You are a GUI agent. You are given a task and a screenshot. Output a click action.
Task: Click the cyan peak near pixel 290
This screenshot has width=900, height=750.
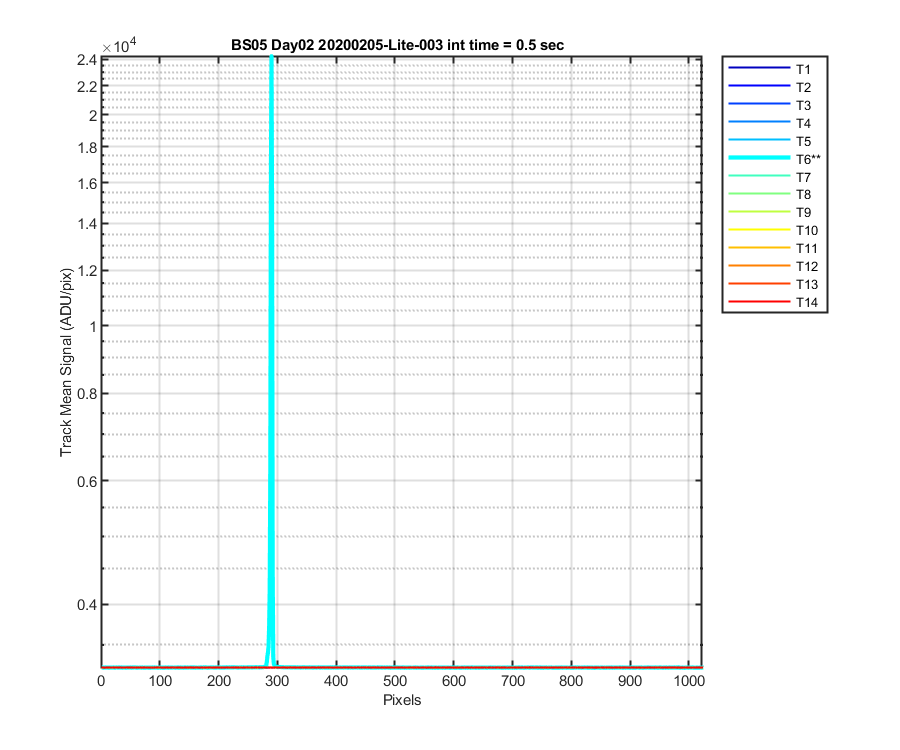pos(271,362)
